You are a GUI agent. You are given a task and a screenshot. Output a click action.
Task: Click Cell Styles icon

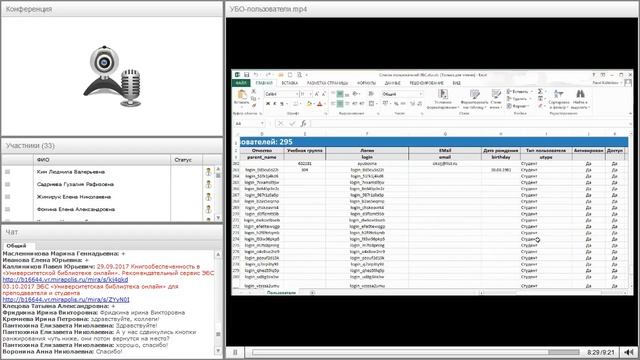click(496, 94)
